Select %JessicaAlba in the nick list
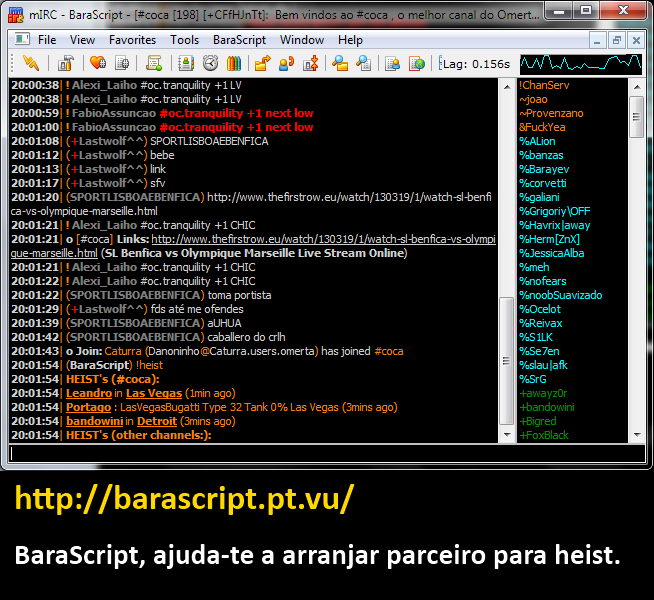This screenshot has width=654, height=600. [x=551, y=253]
